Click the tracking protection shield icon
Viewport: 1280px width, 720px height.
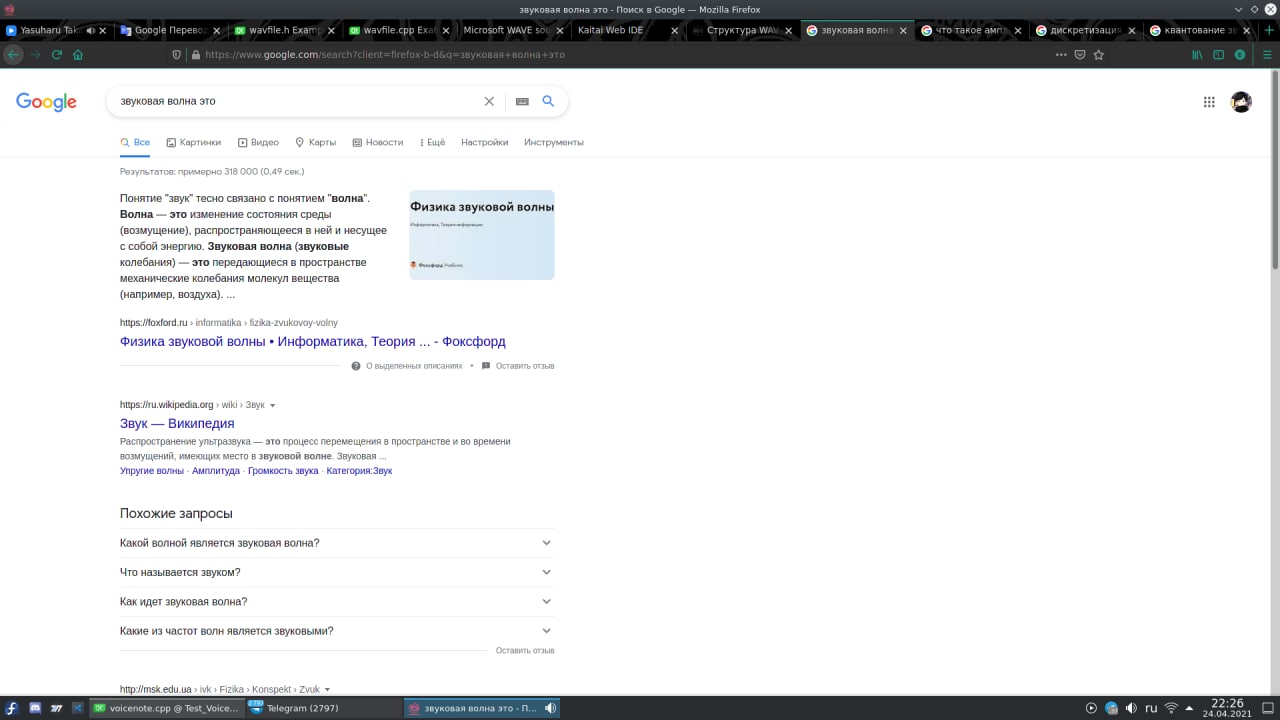177,55
